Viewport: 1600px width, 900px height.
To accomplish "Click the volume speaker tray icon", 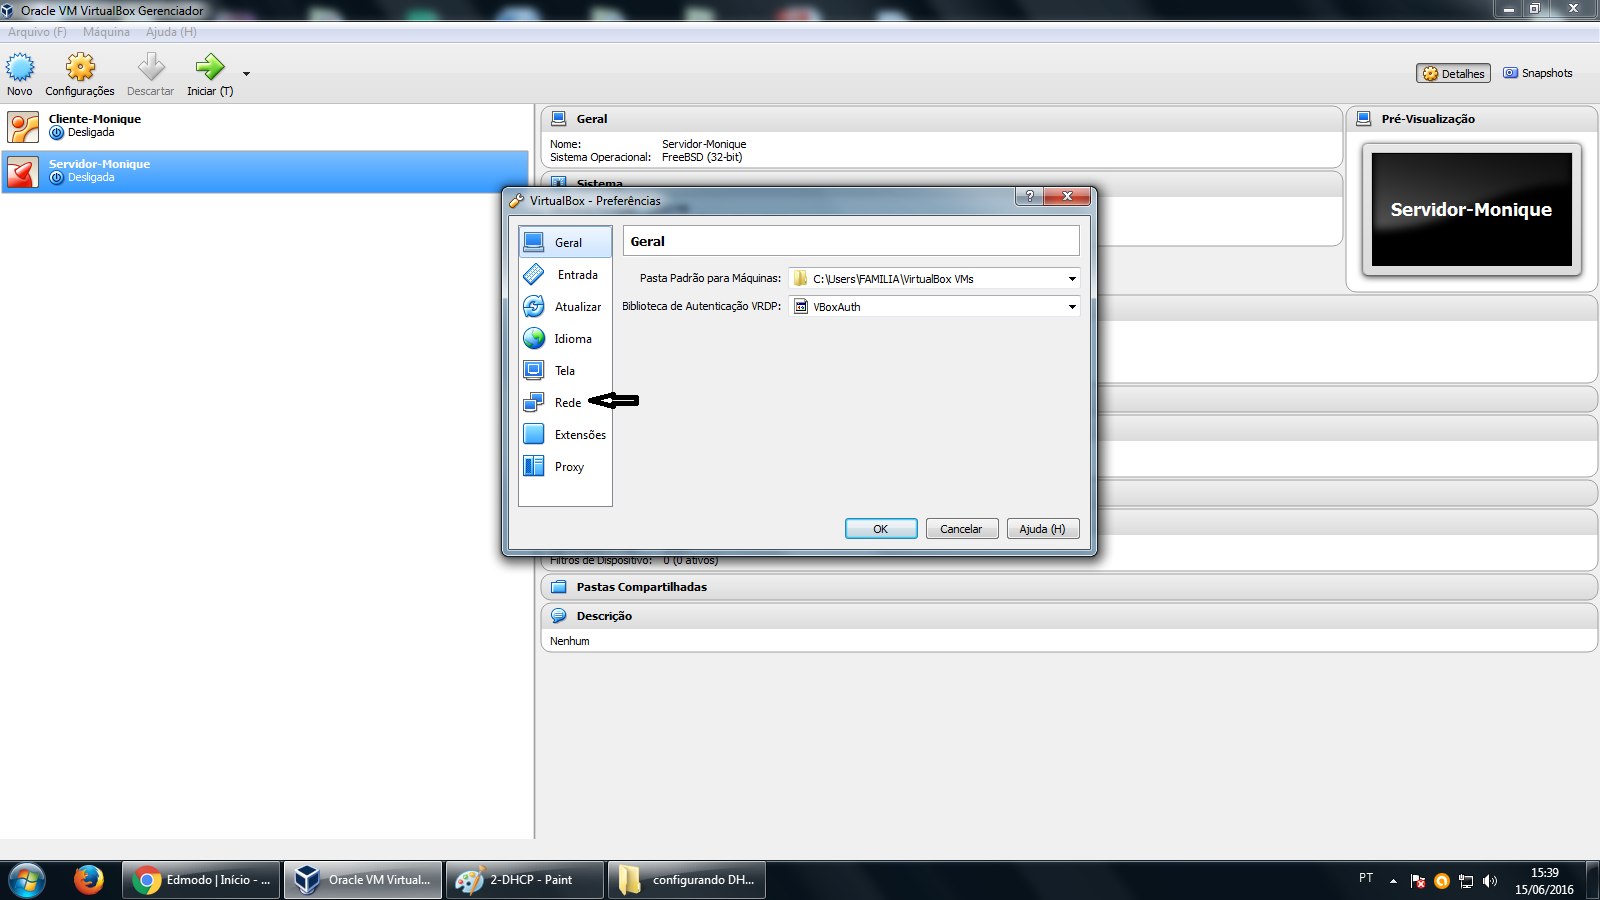I will [x=1490, y=881].
